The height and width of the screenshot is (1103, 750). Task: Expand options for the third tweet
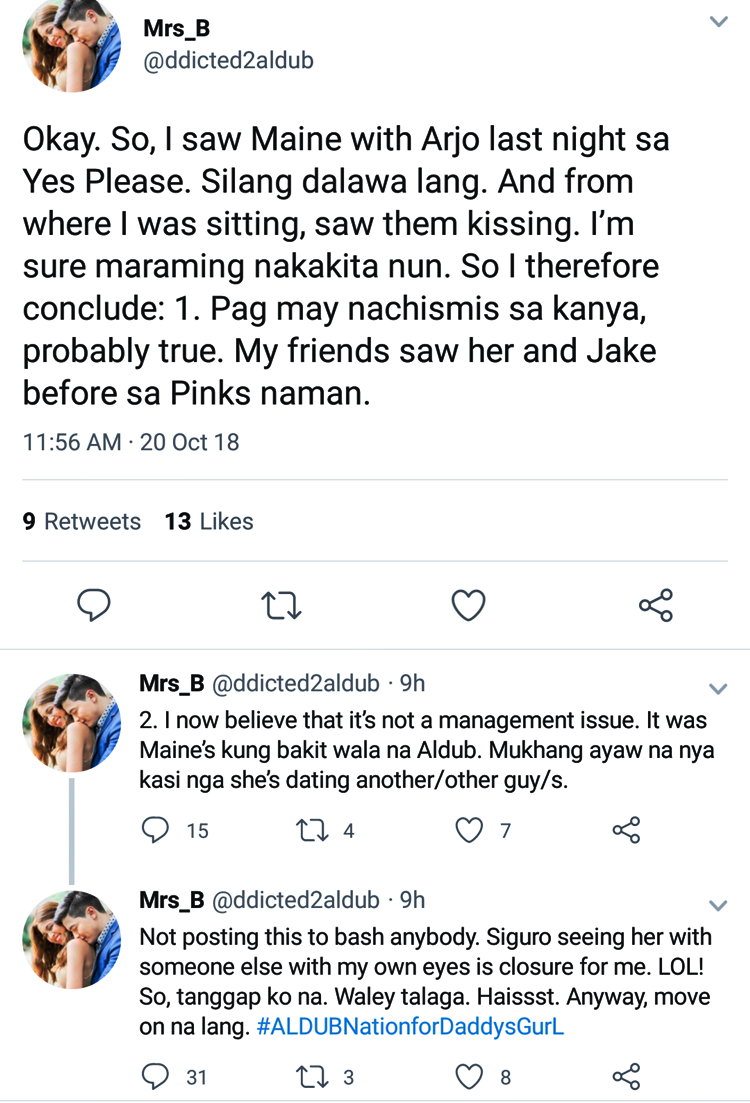coord(718,906)
